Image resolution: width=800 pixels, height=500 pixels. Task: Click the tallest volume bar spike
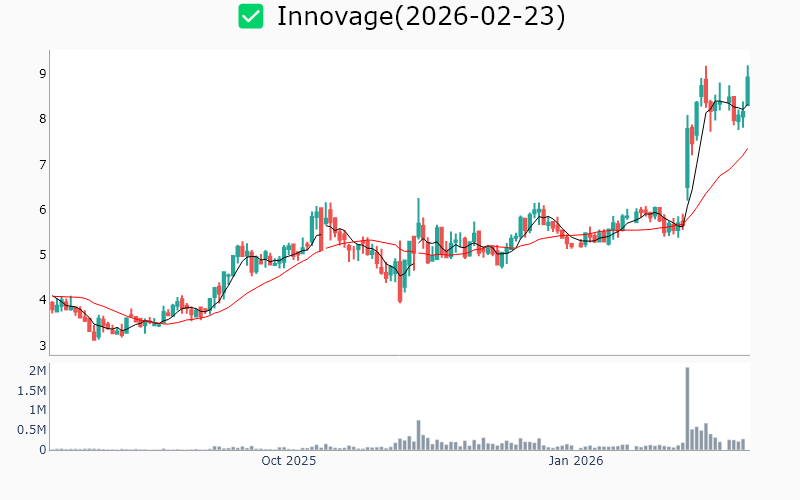[687, 408]
